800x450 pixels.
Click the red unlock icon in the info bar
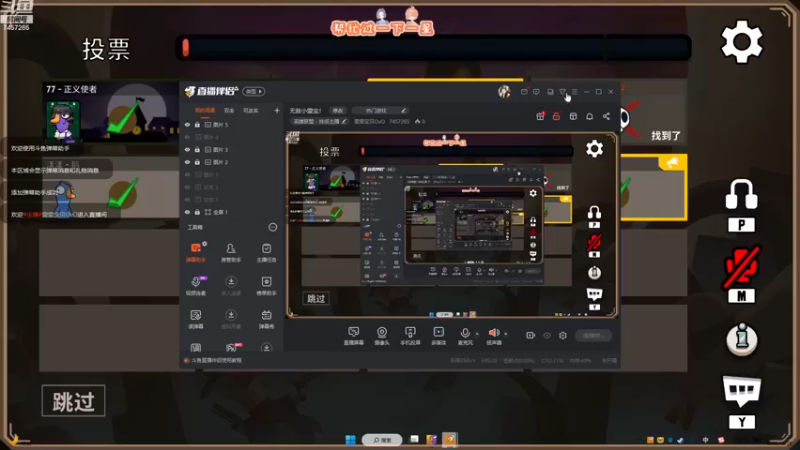click(557, 116)
